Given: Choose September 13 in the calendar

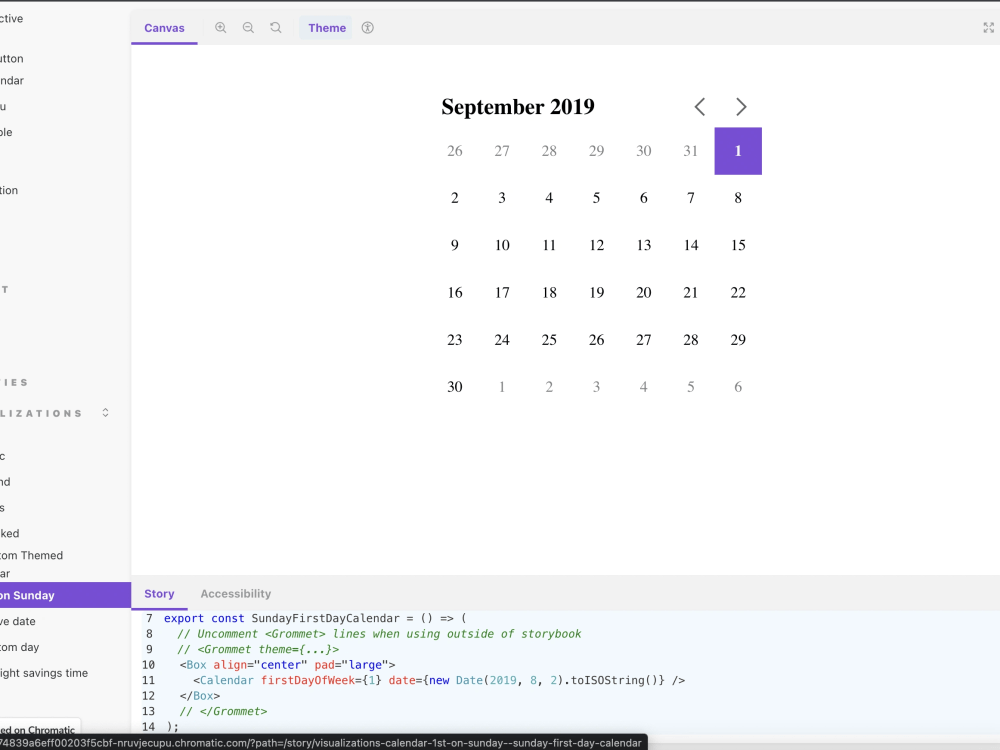Looking at the screenshot, I should pos(643,246).
